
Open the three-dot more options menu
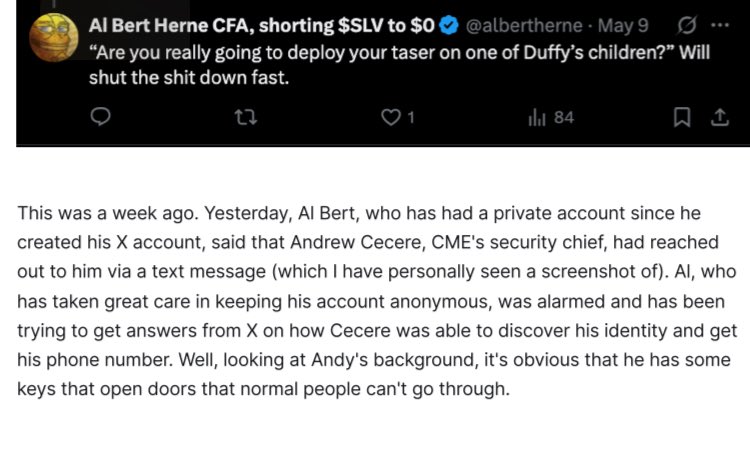coord(720,25)
